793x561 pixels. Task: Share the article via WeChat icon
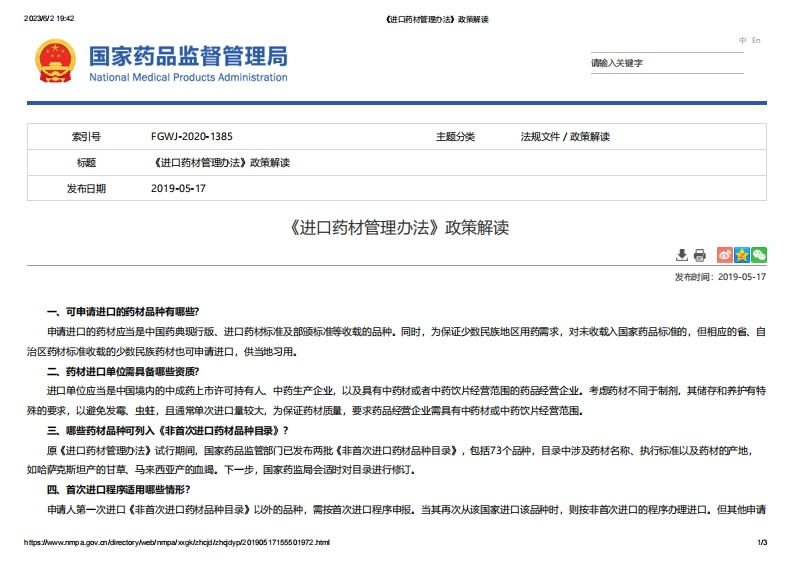click(x=759, y=255)
